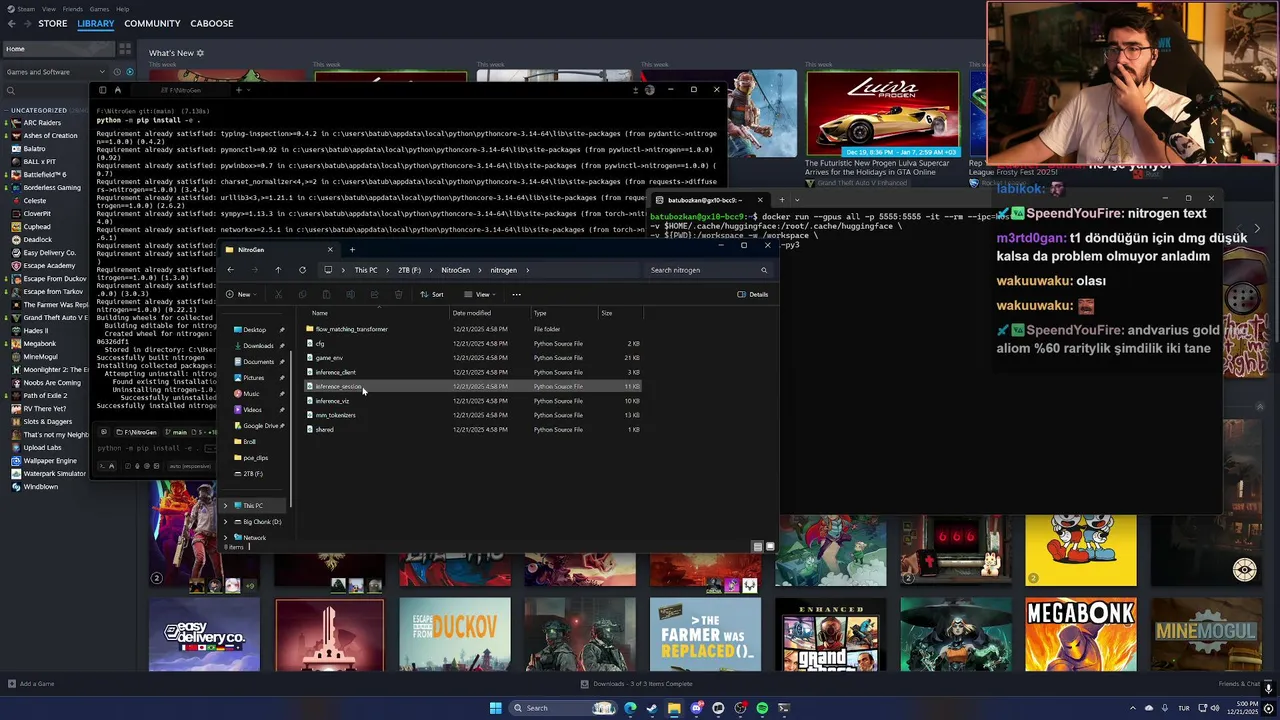1280x720 pixels.
Task: Open the Friends menu in Steam
Action: click(x=73, y=9)
